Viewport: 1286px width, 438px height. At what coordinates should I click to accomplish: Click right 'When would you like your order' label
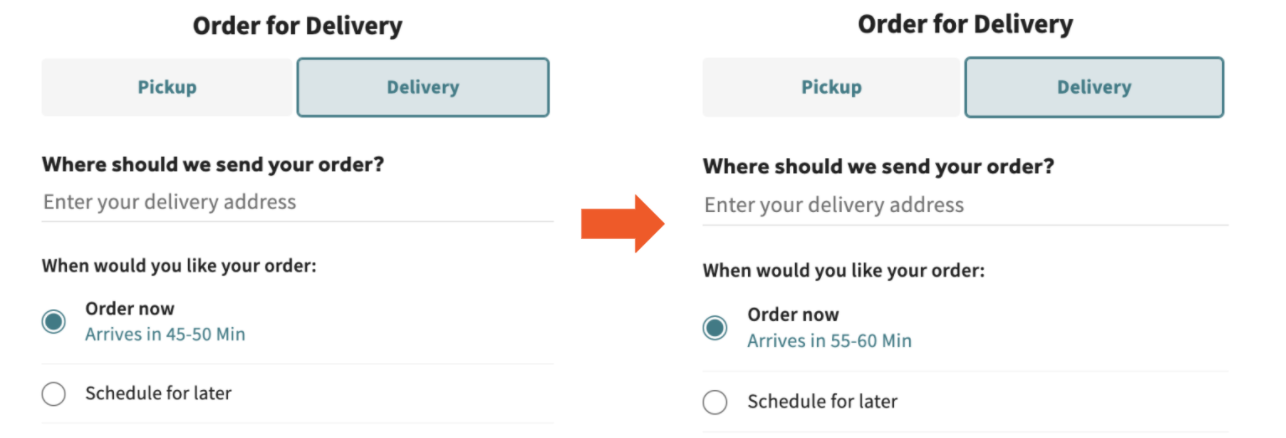click(844, 270)
